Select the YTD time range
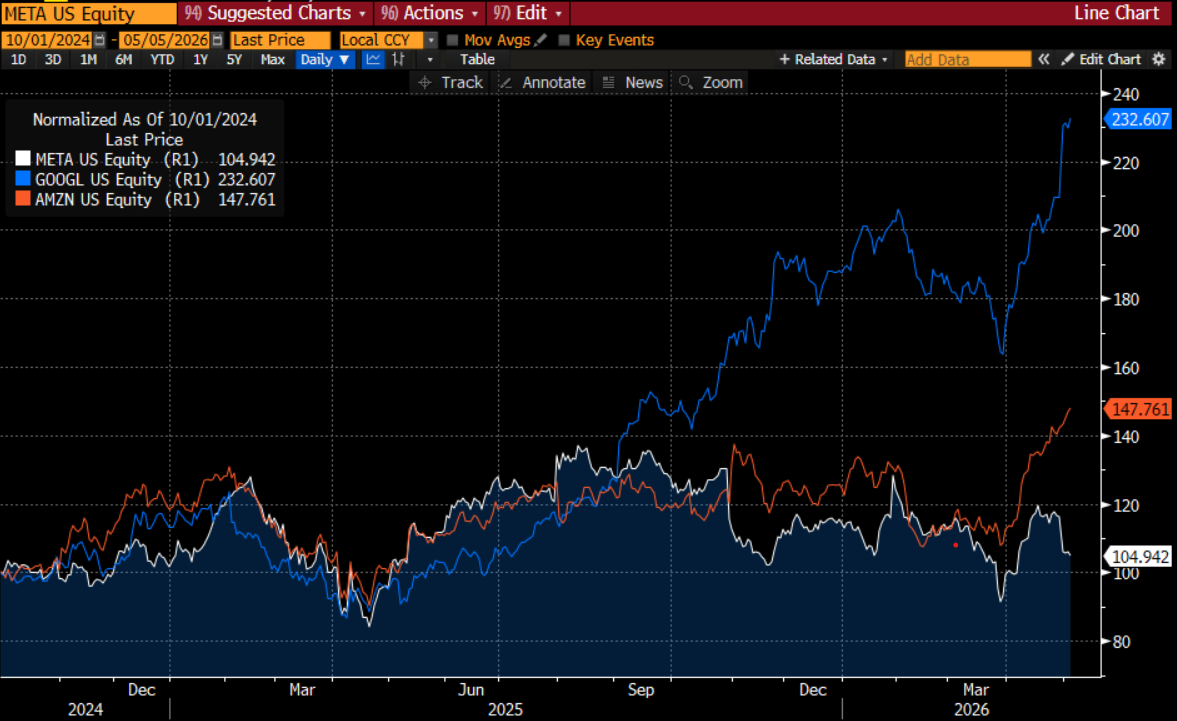This screenshot has width=1177, height=721. pos(161,59)
